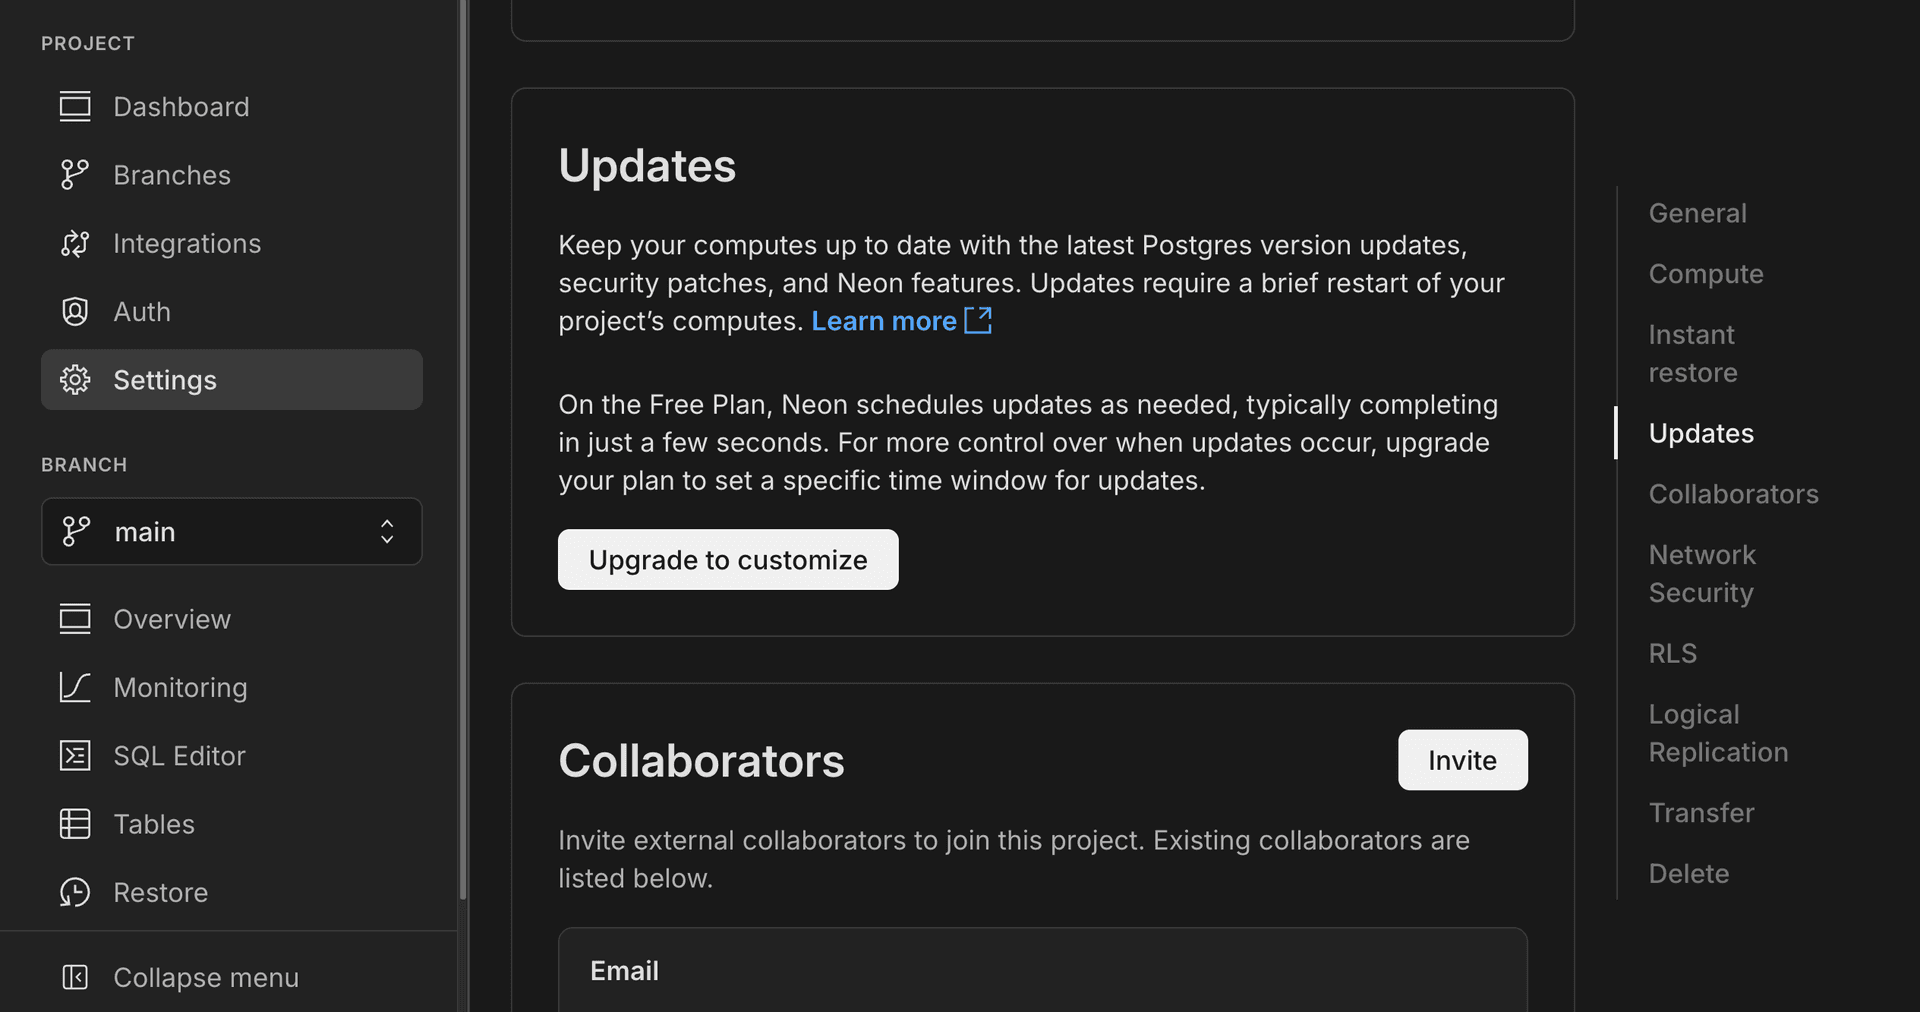Navigate to Network Security settings
This screenshot has height=1012, width=1920.
pyautogui.click(x=1702, y=573)
